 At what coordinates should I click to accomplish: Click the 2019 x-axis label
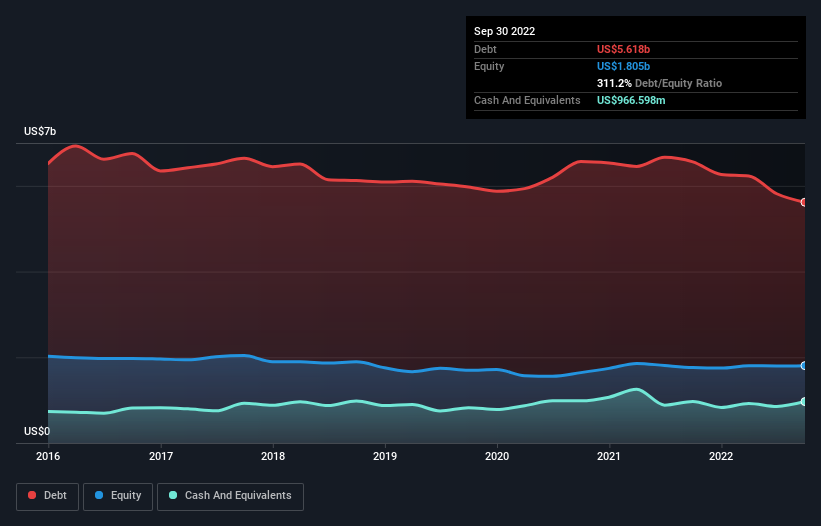tap(385, 456)
